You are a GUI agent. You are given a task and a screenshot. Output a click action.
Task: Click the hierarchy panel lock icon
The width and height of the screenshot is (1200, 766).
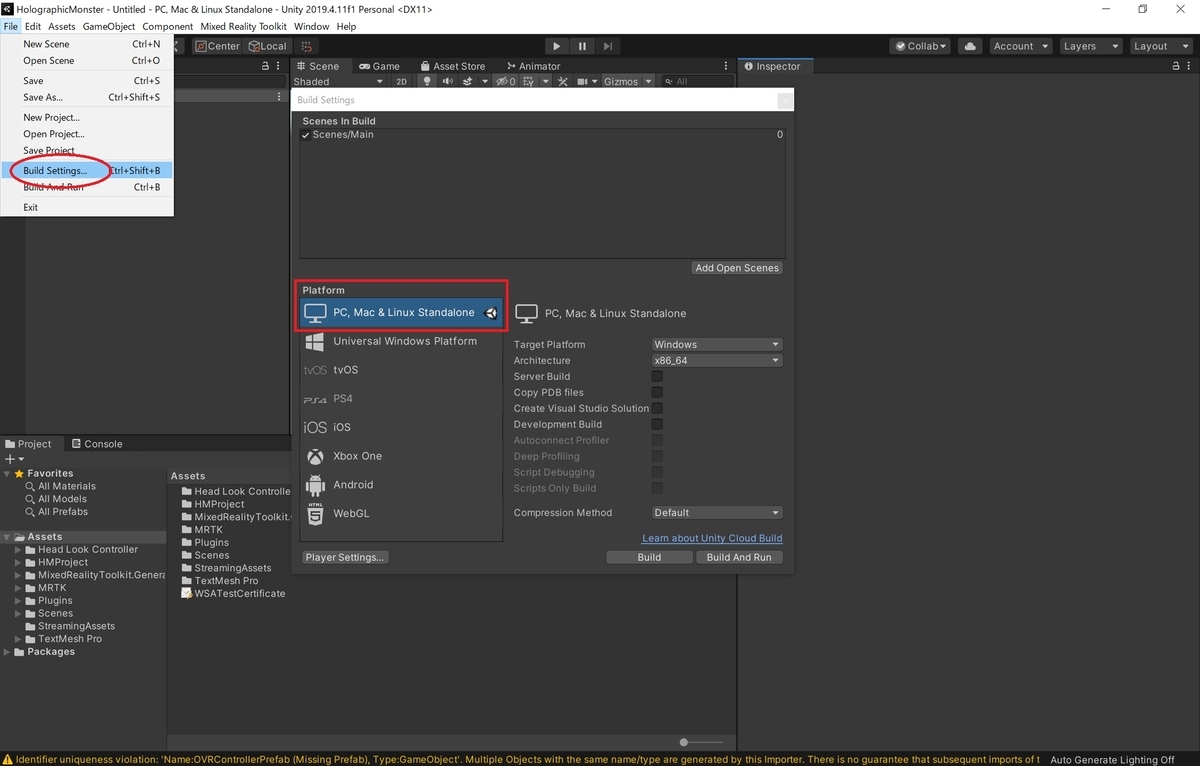tap(265, 66)
